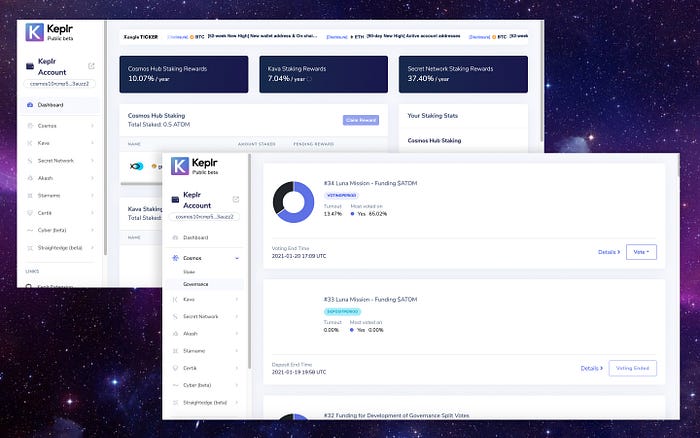Open the external link icon next to Keplr Account in governance window
Viewport: 700px width, 438px height.
point(236,199)
